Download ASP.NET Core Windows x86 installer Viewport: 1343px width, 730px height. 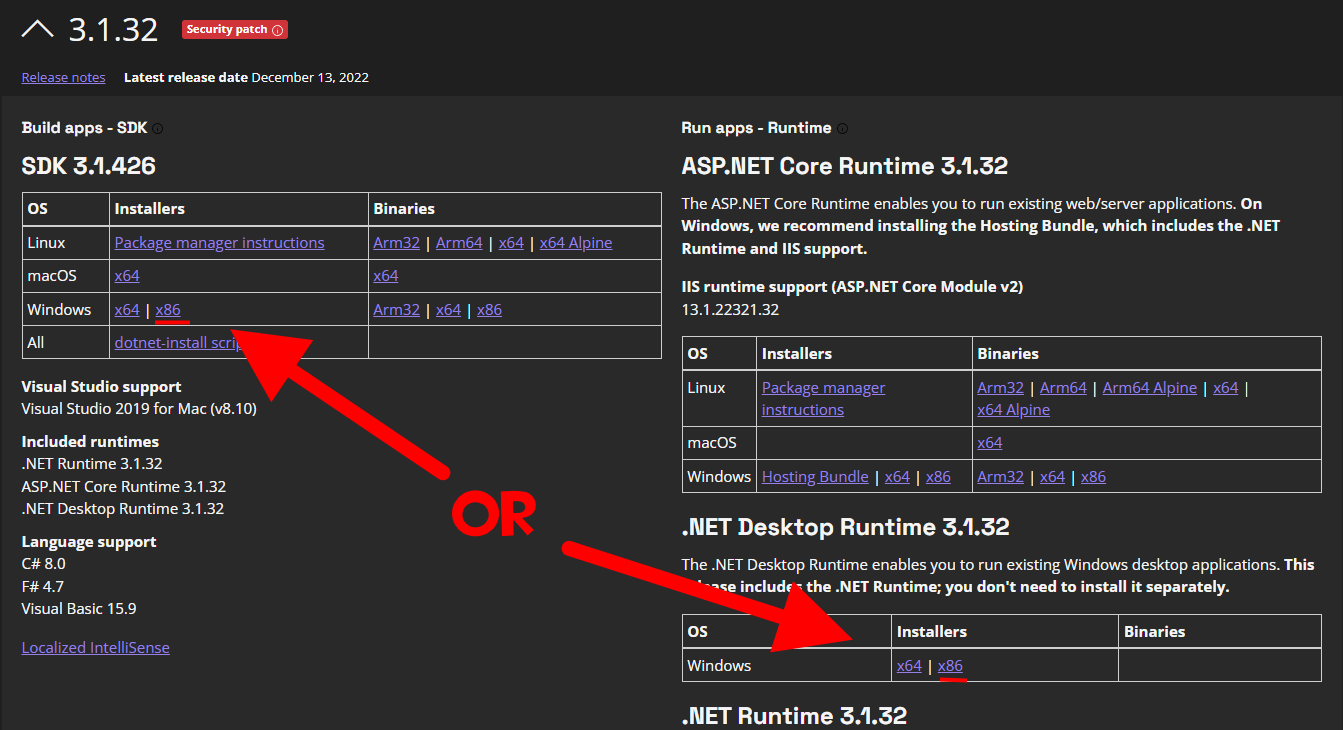[938, 476]
